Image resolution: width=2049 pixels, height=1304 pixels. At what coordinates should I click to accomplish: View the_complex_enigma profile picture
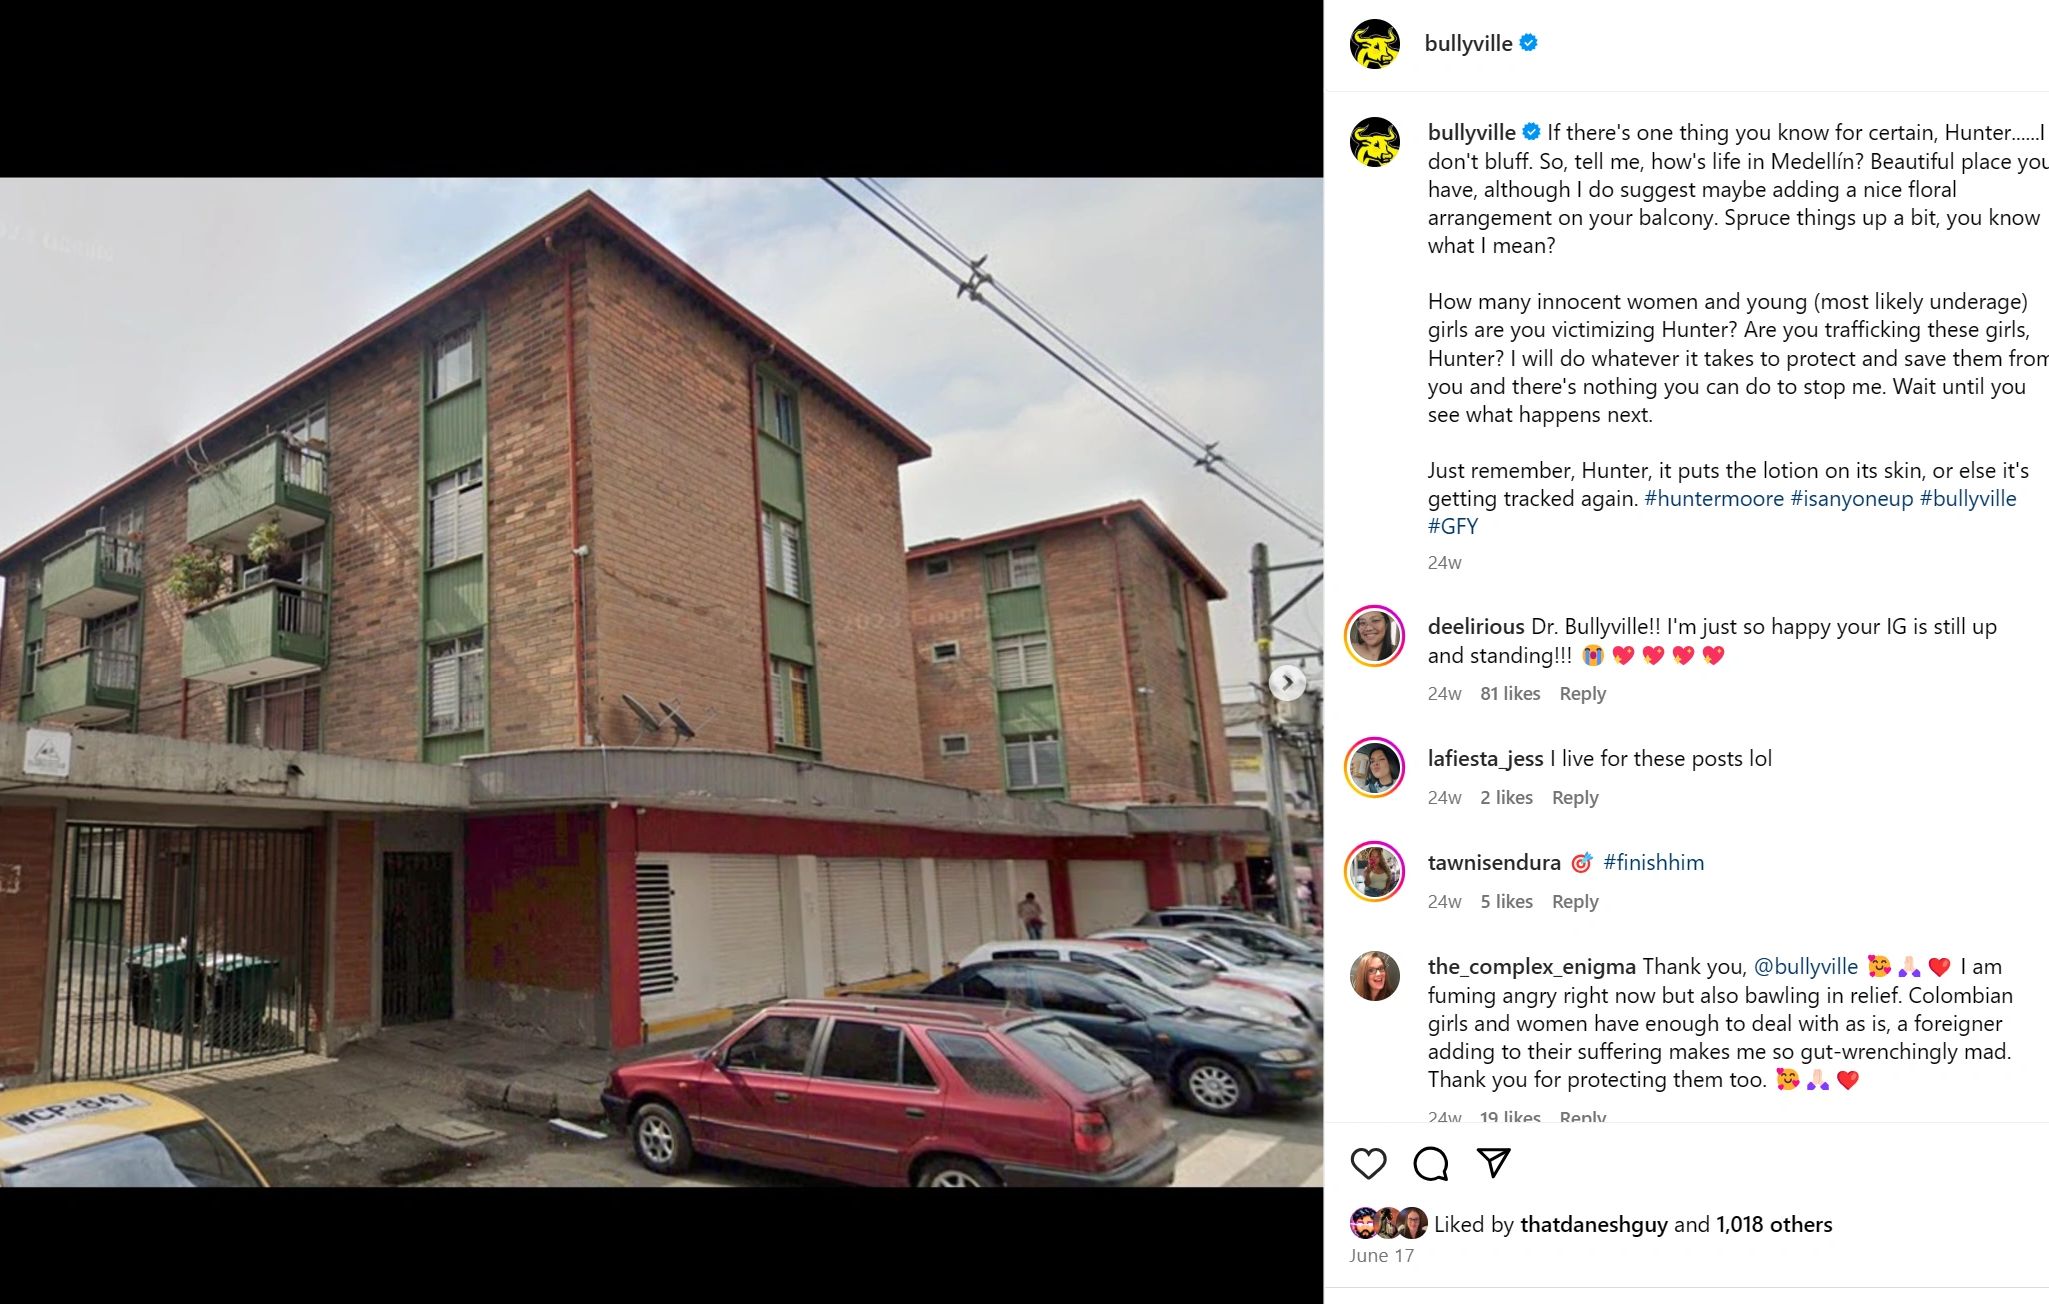click(1375, 976)
